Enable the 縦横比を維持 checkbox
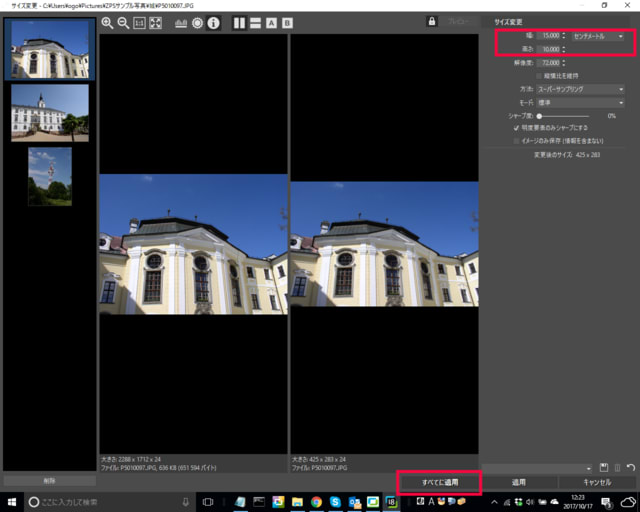 (x=540, y=76)
